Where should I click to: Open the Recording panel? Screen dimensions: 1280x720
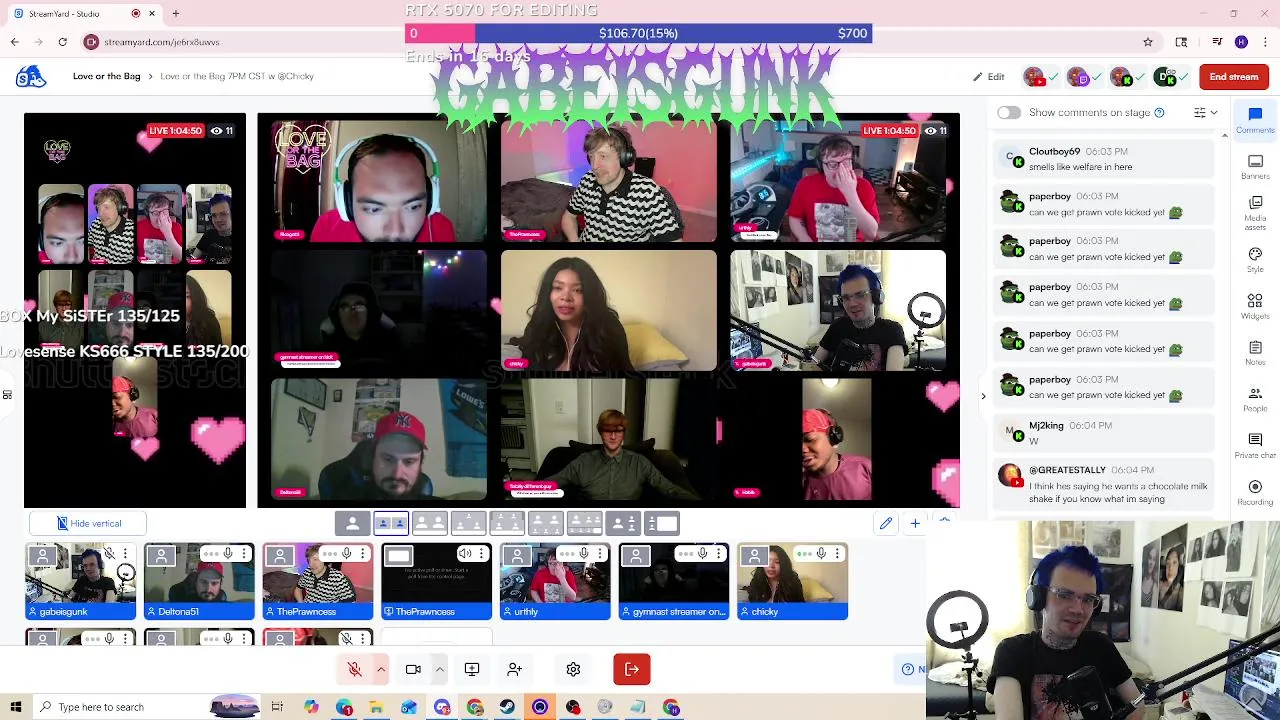[1255, 492]
